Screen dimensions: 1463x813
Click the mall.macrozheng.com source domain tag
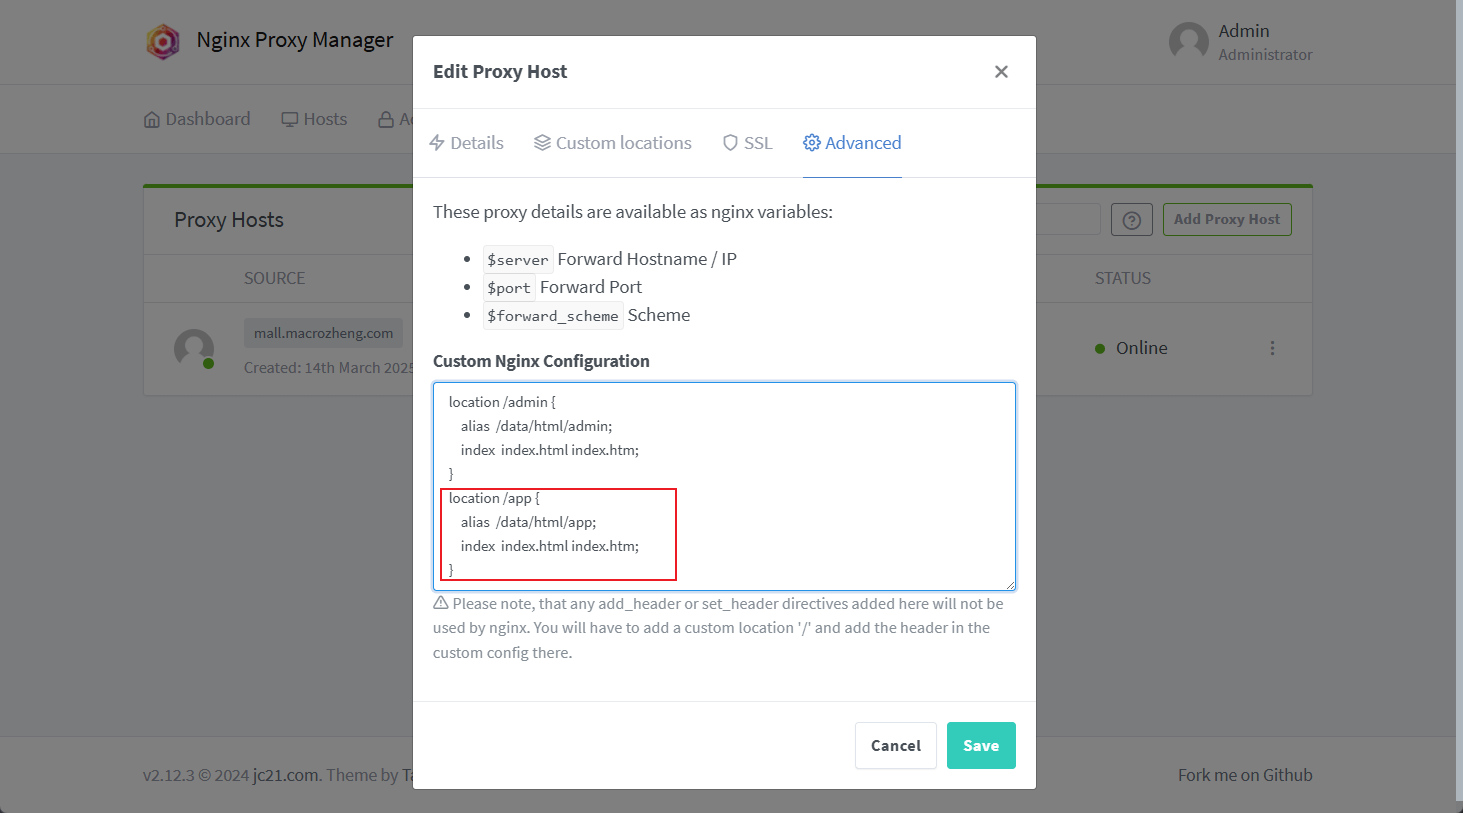pos(323,333)
